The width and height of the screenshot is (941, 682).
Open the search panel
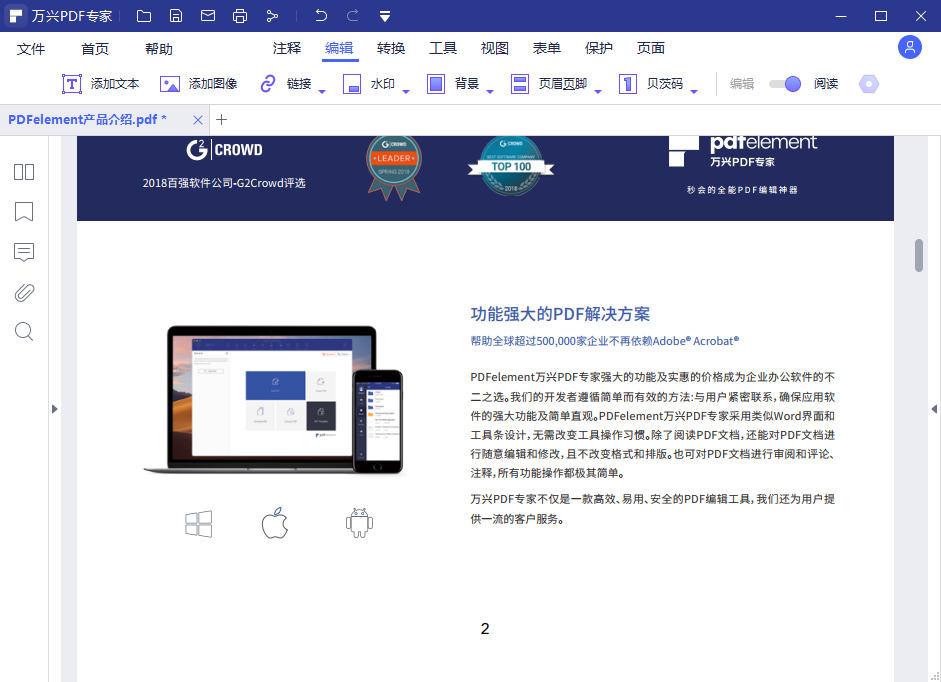tap(23, 331)
